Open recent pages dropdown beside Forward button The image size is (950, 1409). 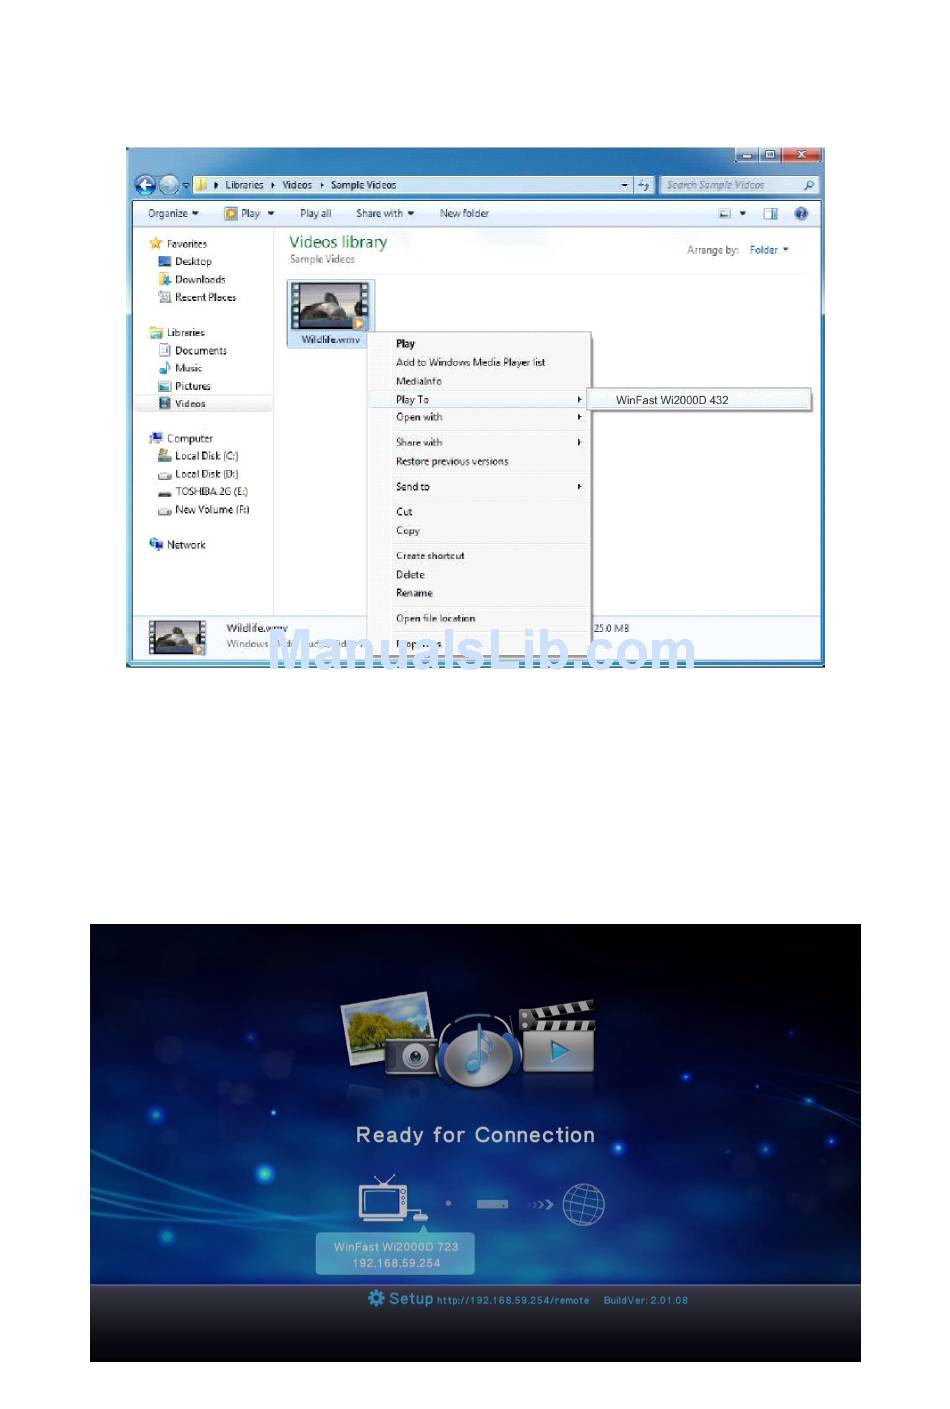click(186, 185)
